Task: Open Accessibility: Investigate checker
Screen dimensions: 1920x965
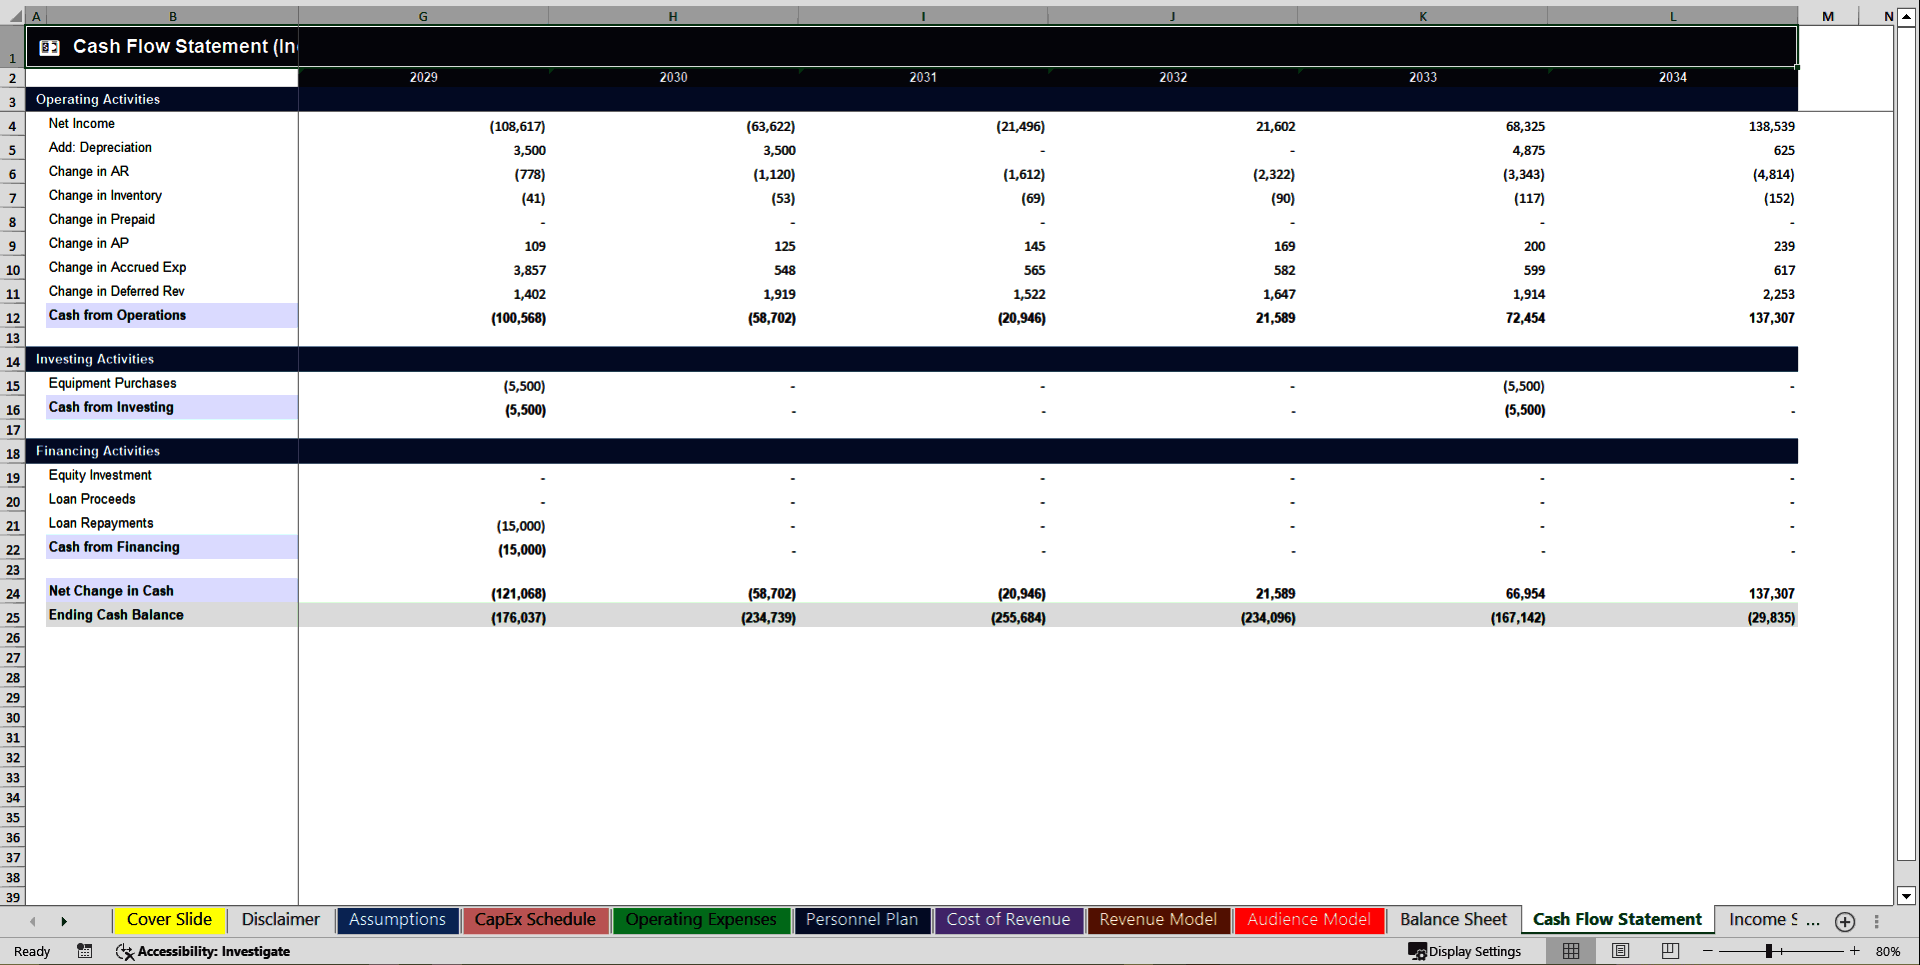Action: coord(204,951)
